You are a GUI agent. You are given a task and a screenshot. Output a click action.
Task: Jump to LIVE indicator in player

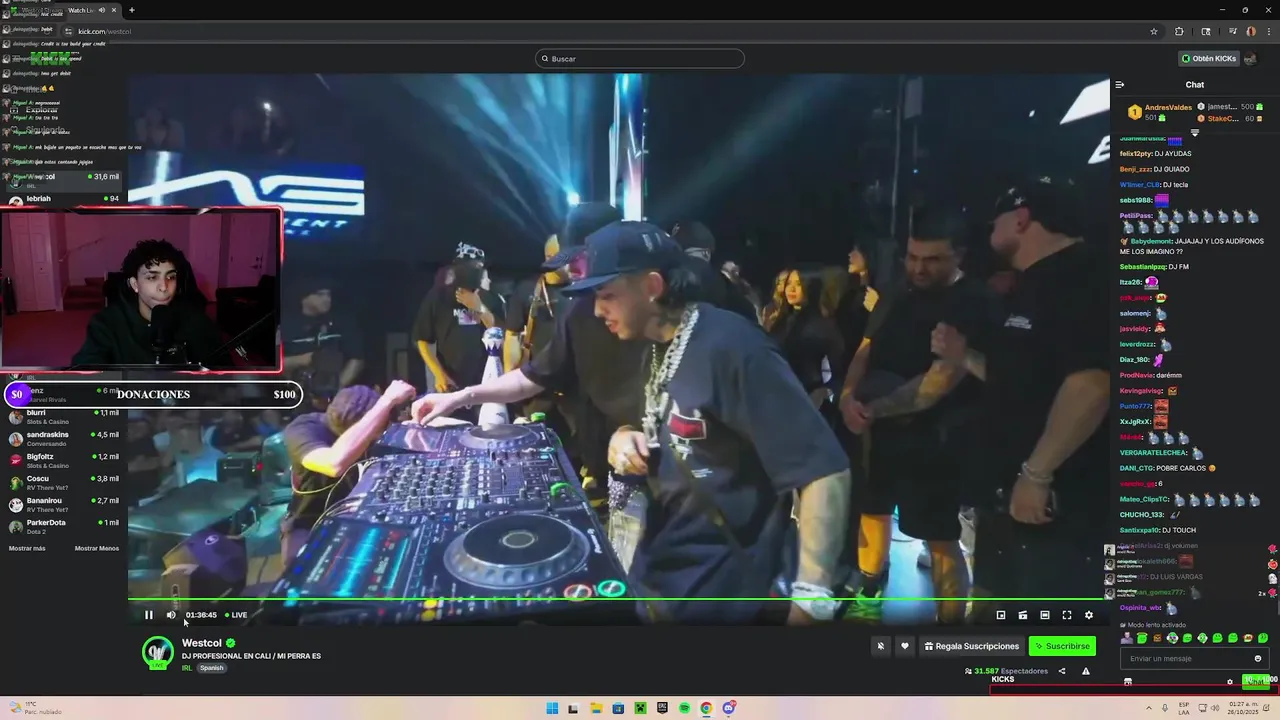click(x=236, y=615)
